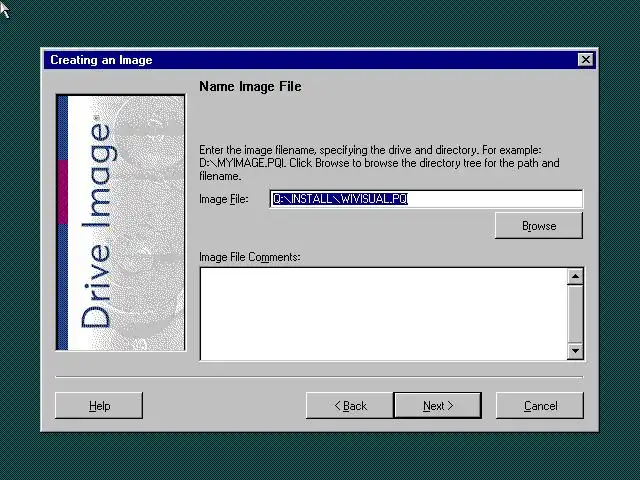
Task: Close the Creating an Image dialog
Action: [586, 60]
